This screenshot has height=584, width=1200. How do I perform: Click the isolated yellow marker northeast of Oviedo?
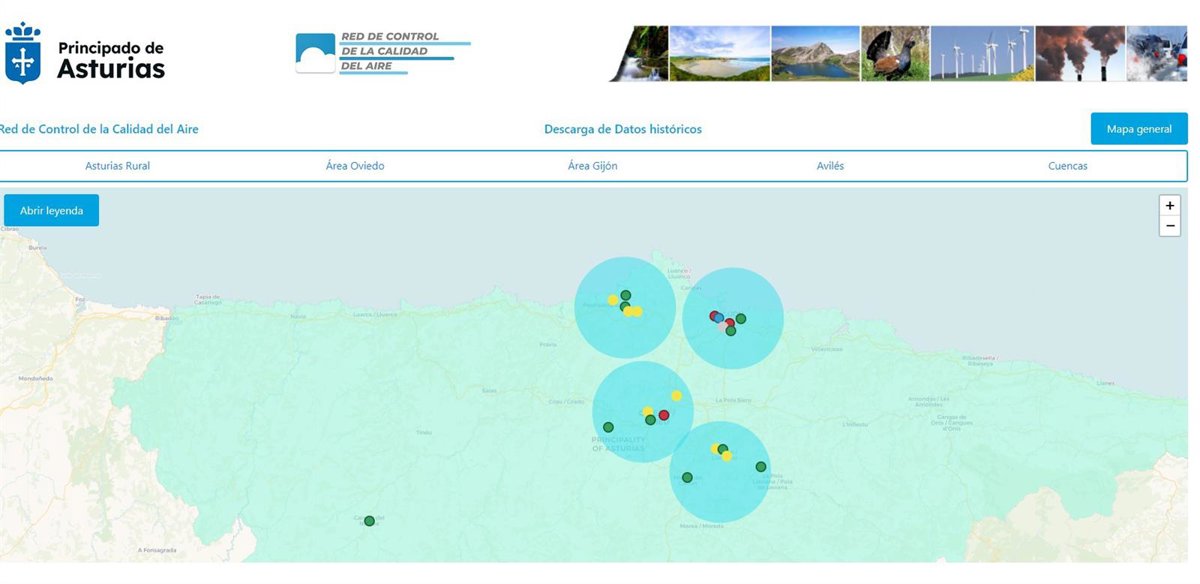pyautogui.click(x=676, y=396)
